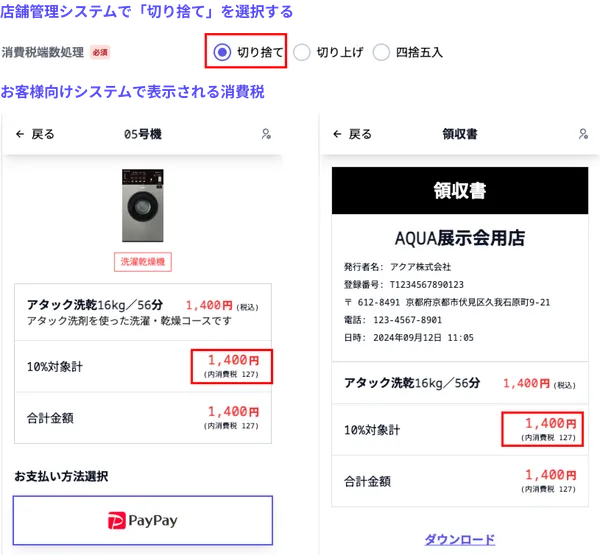Select the 切り捨て rounding radio button
The width and height of the screenshot is (600, 555).
222,52
